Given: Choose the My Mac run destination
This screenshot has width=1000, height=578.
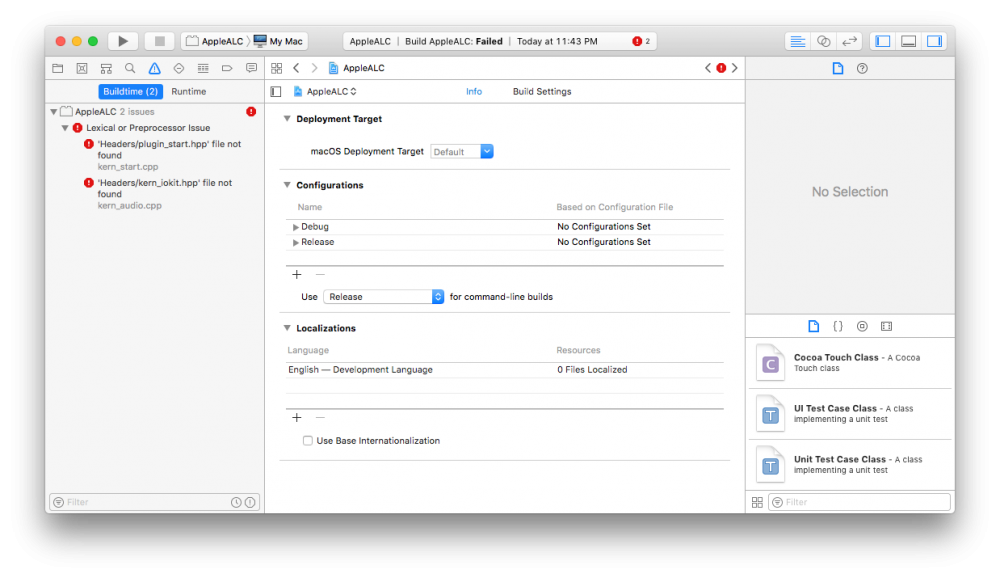Looking at the screenshot, I should 279,41.
